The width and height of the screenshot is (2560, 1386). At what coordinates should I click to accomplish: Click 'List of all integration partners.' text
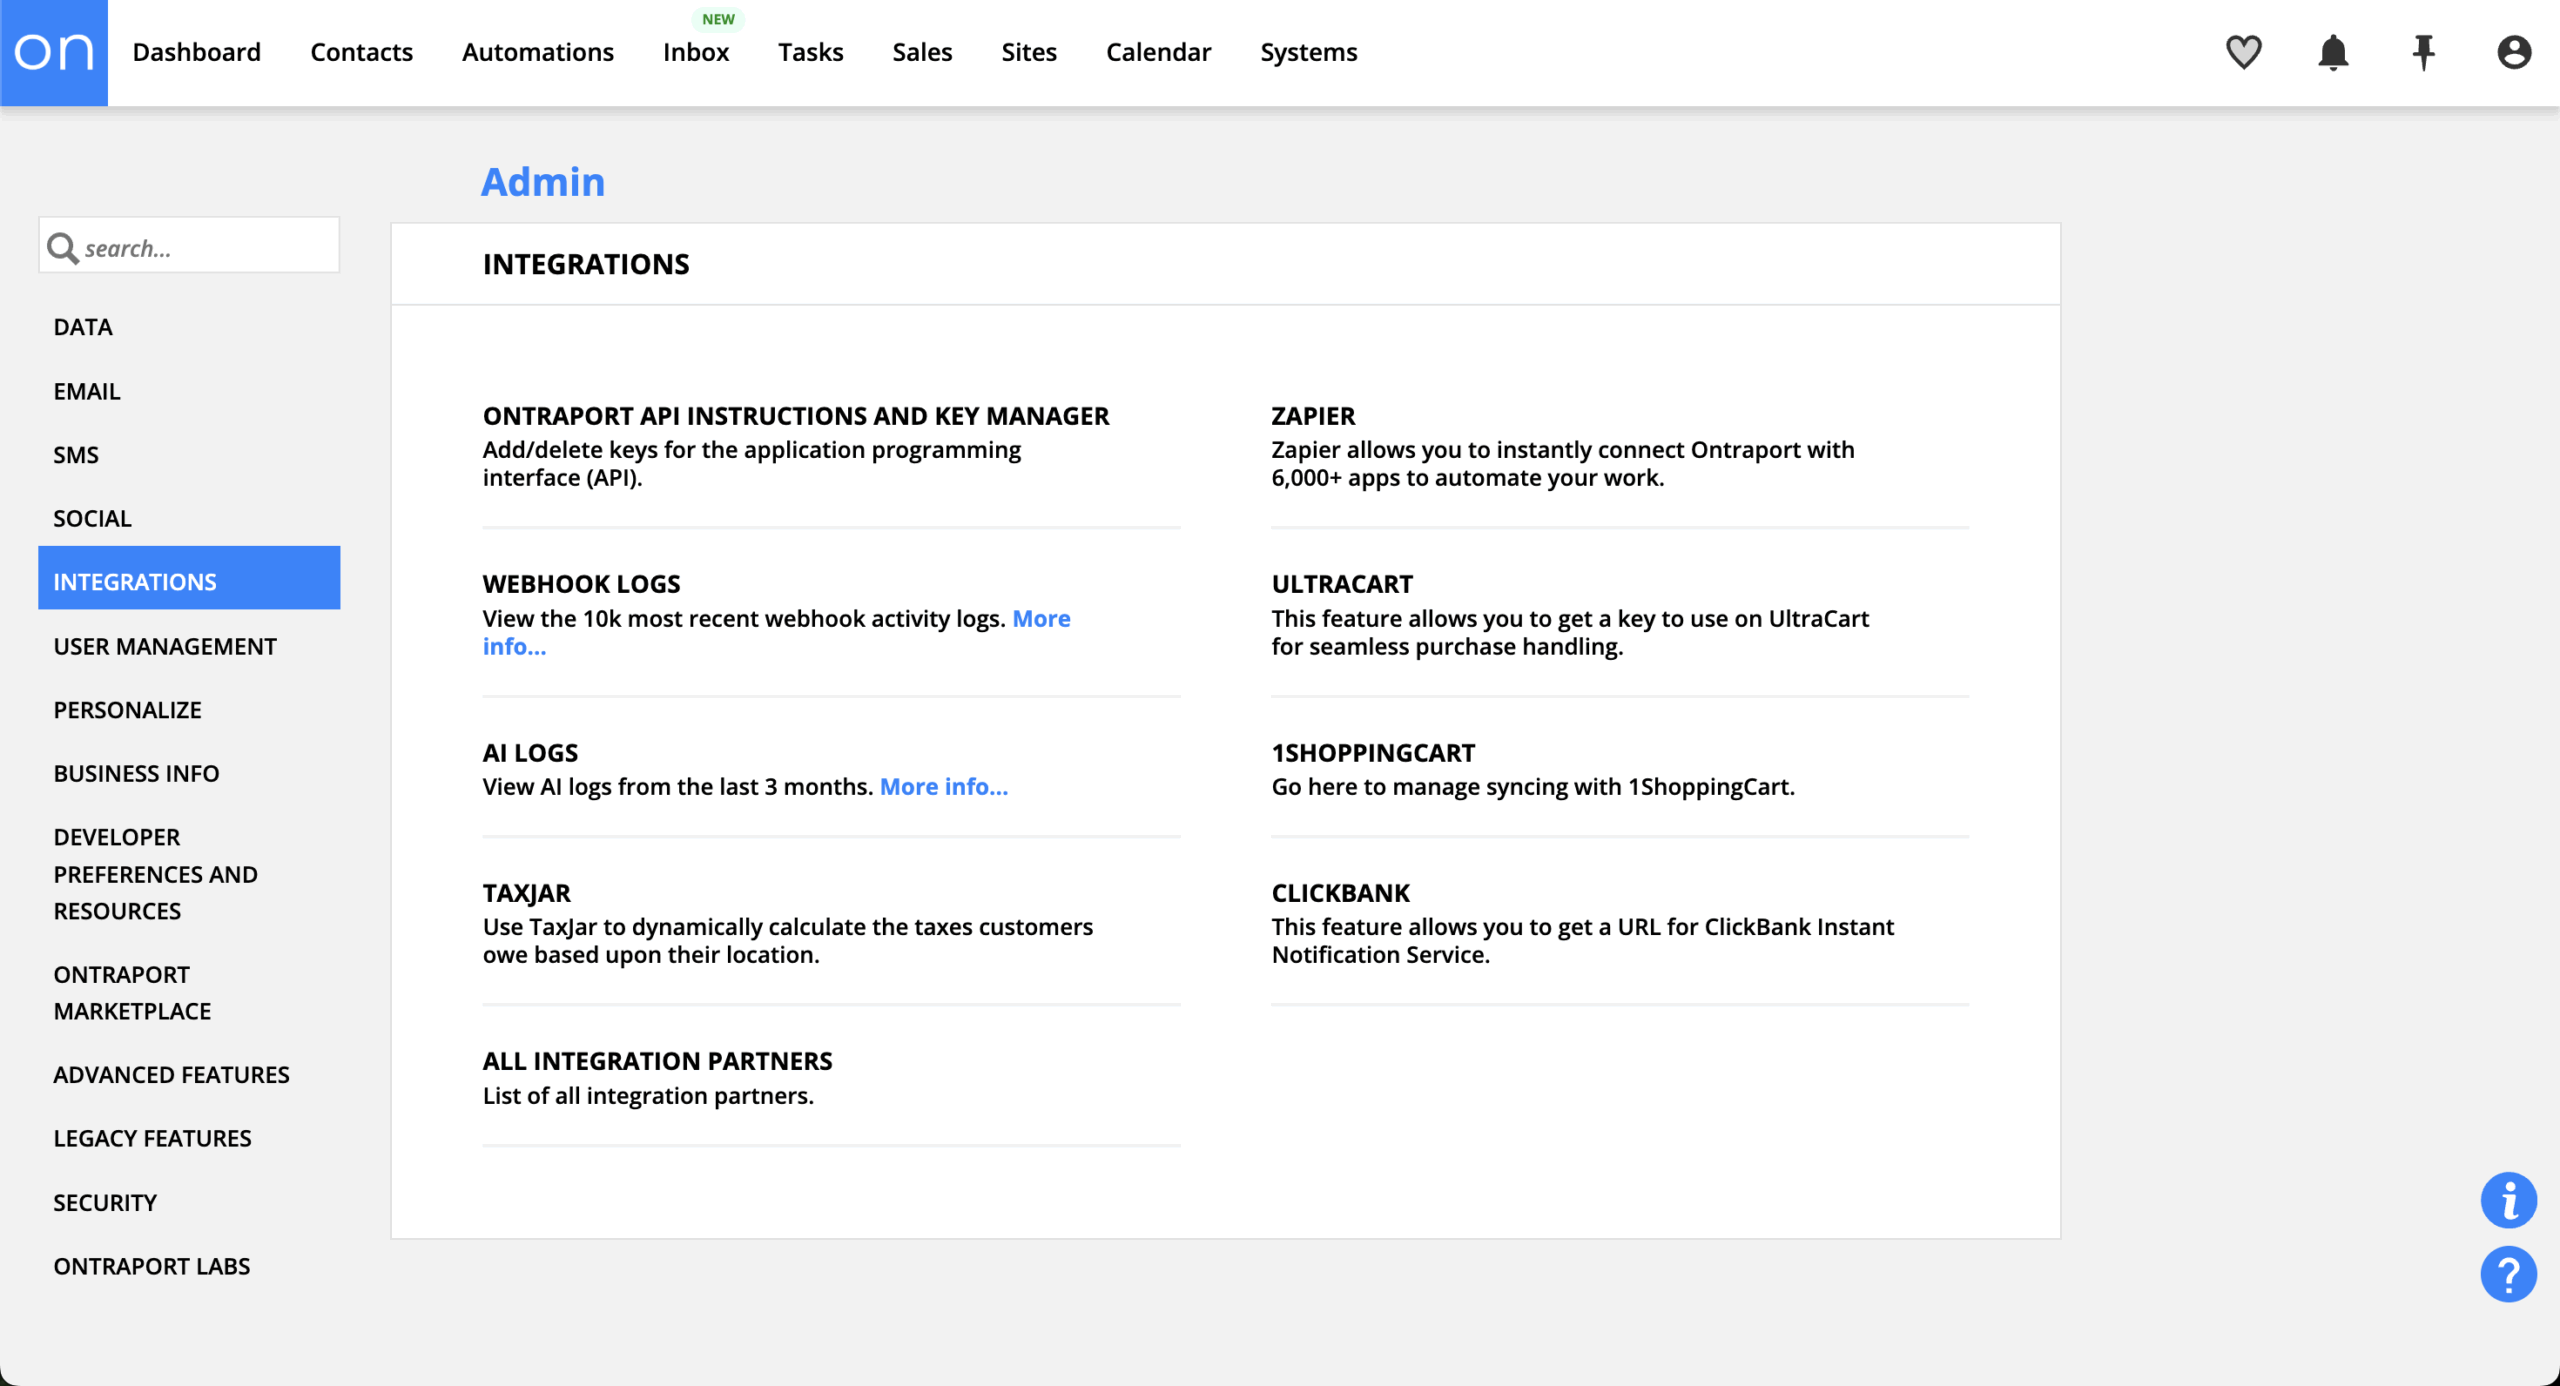click(x=648, y=1096)
